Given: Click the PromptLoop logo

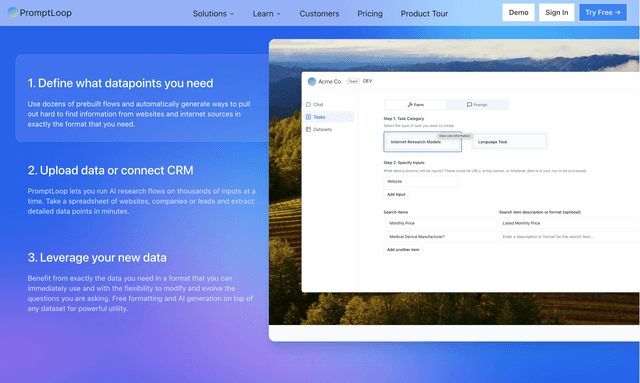Looking at the screenshot, I should pos(40,13).
